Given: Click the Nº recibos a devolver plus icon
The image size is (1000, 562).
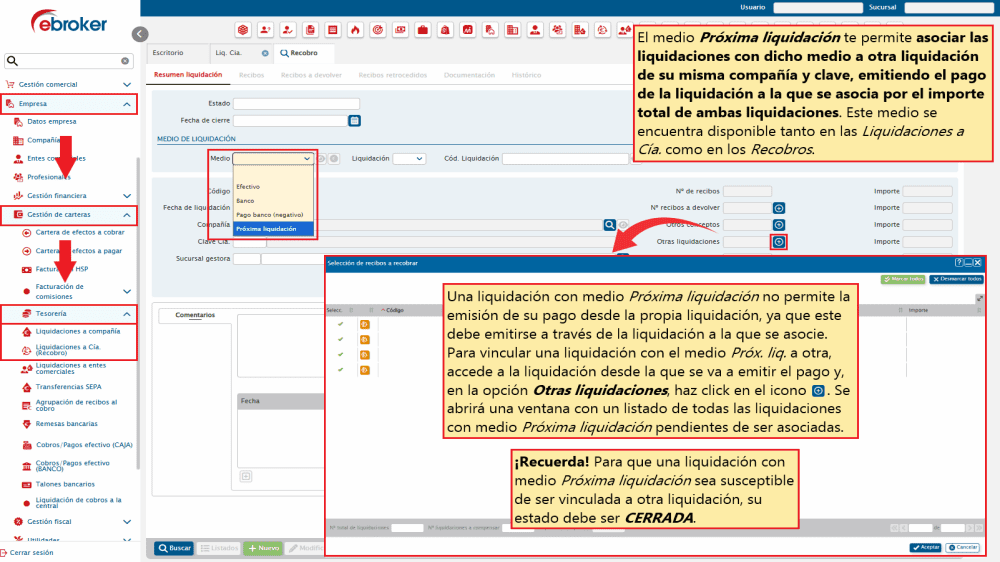Looking at the screenshot, I should click(779, 208).
